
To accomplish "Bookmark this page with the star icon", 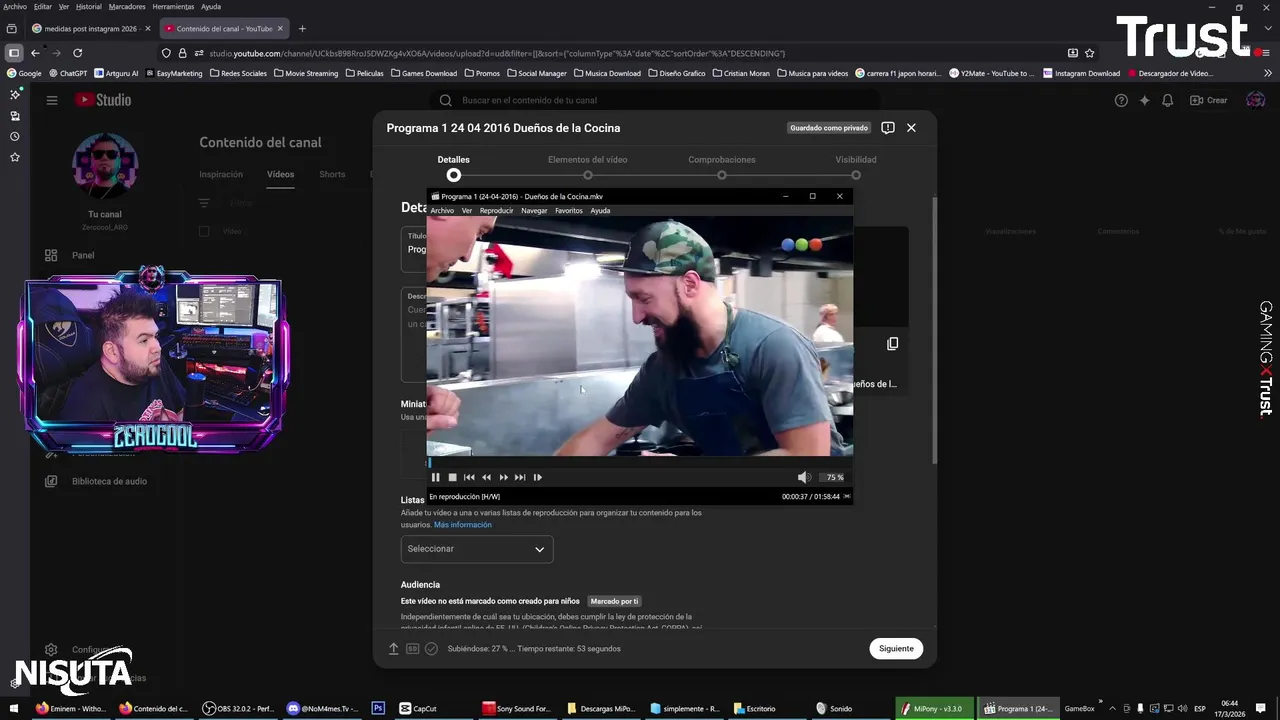I will tap(1089, 53).
